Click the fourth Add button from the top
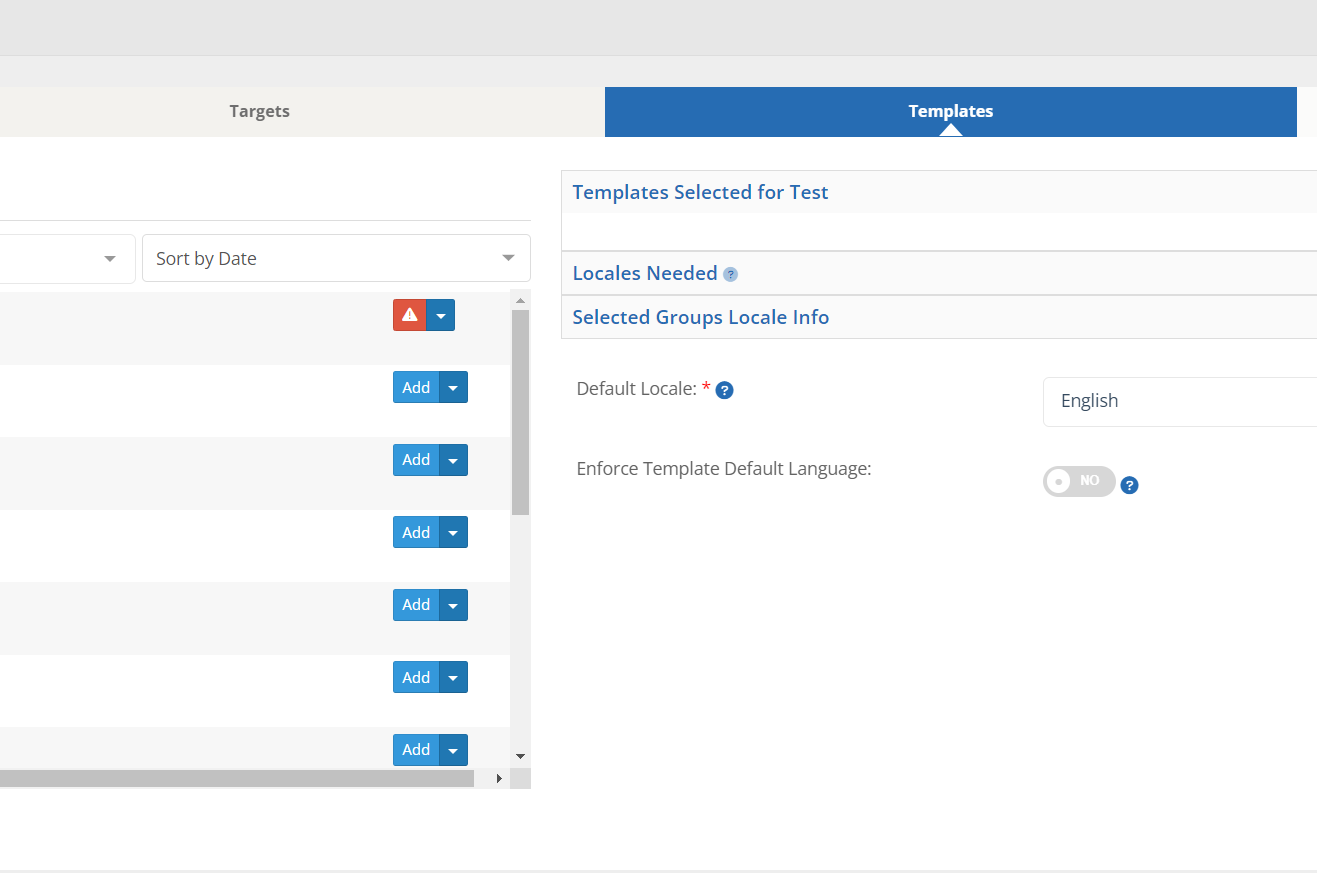Viewport: 1317px width, 873px height. 416,605
